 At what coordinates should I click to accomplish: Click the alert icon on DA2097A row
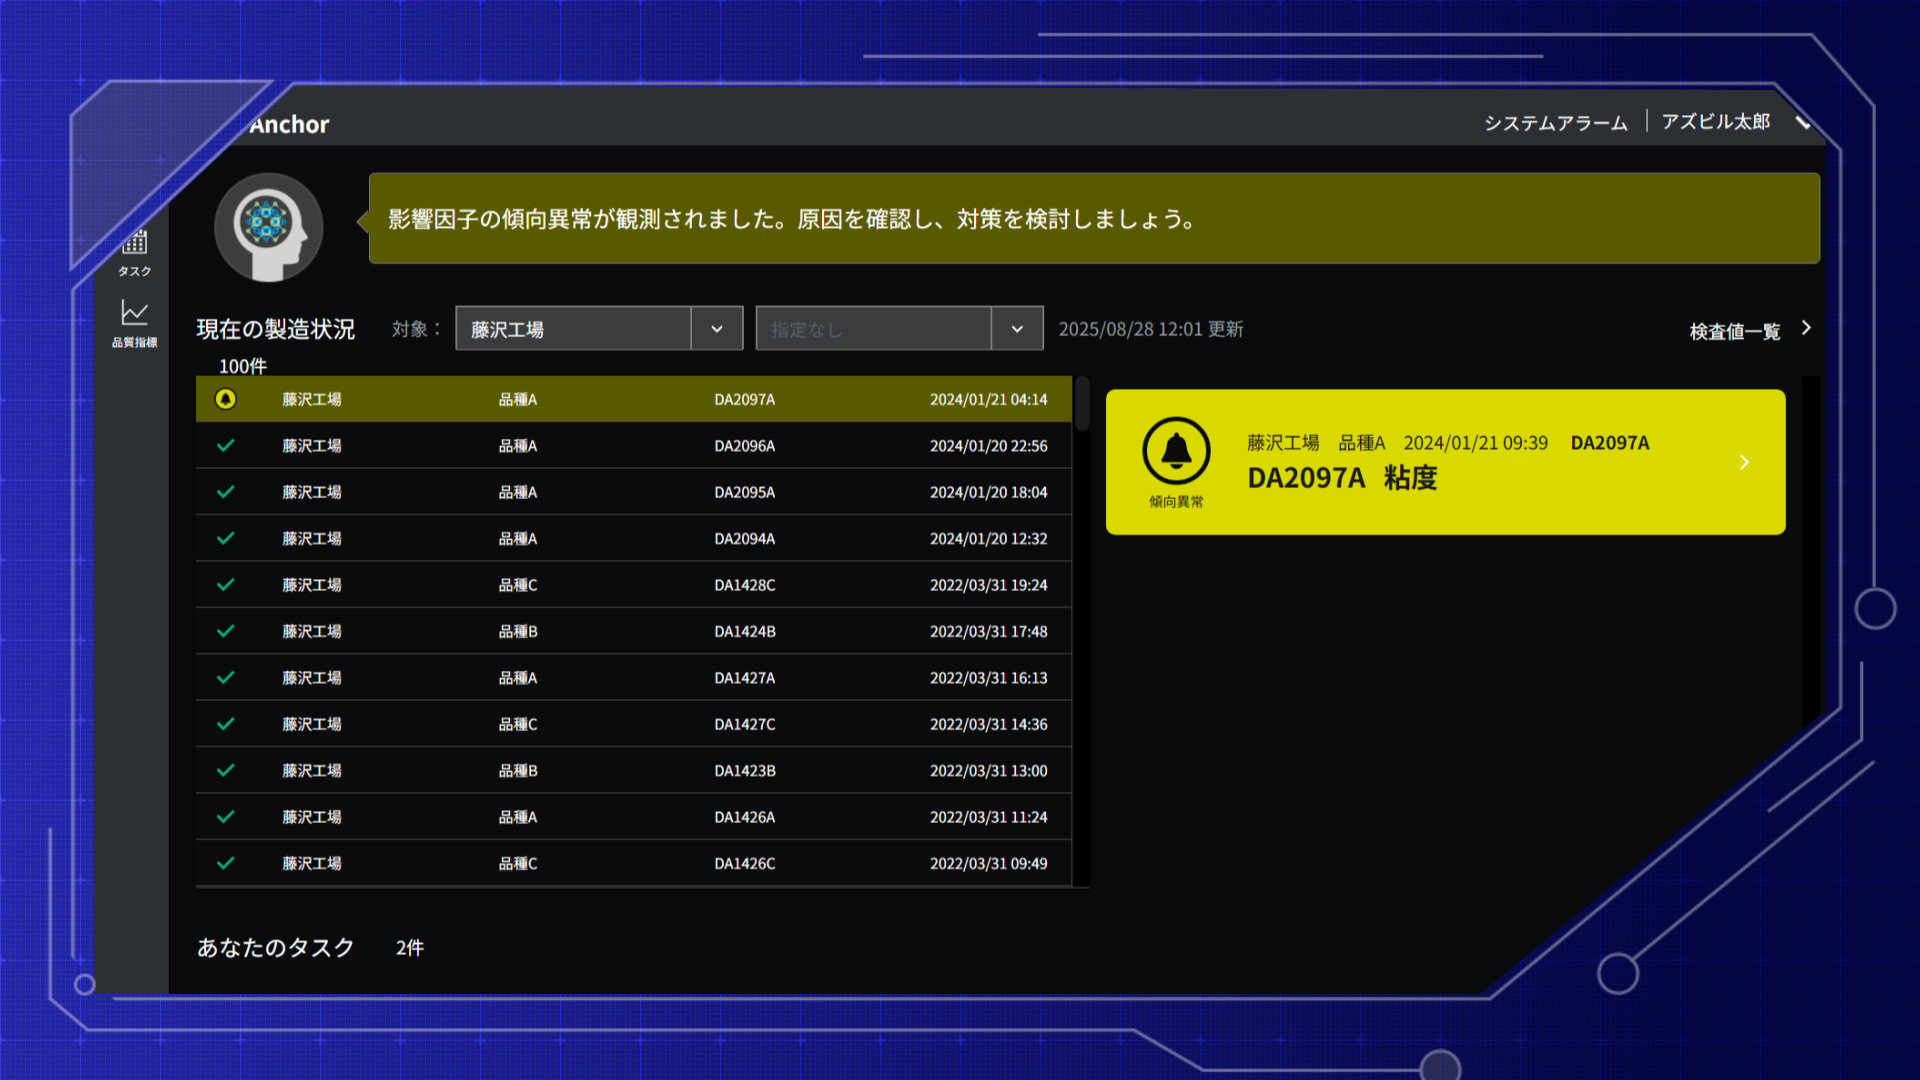[226, 399]
